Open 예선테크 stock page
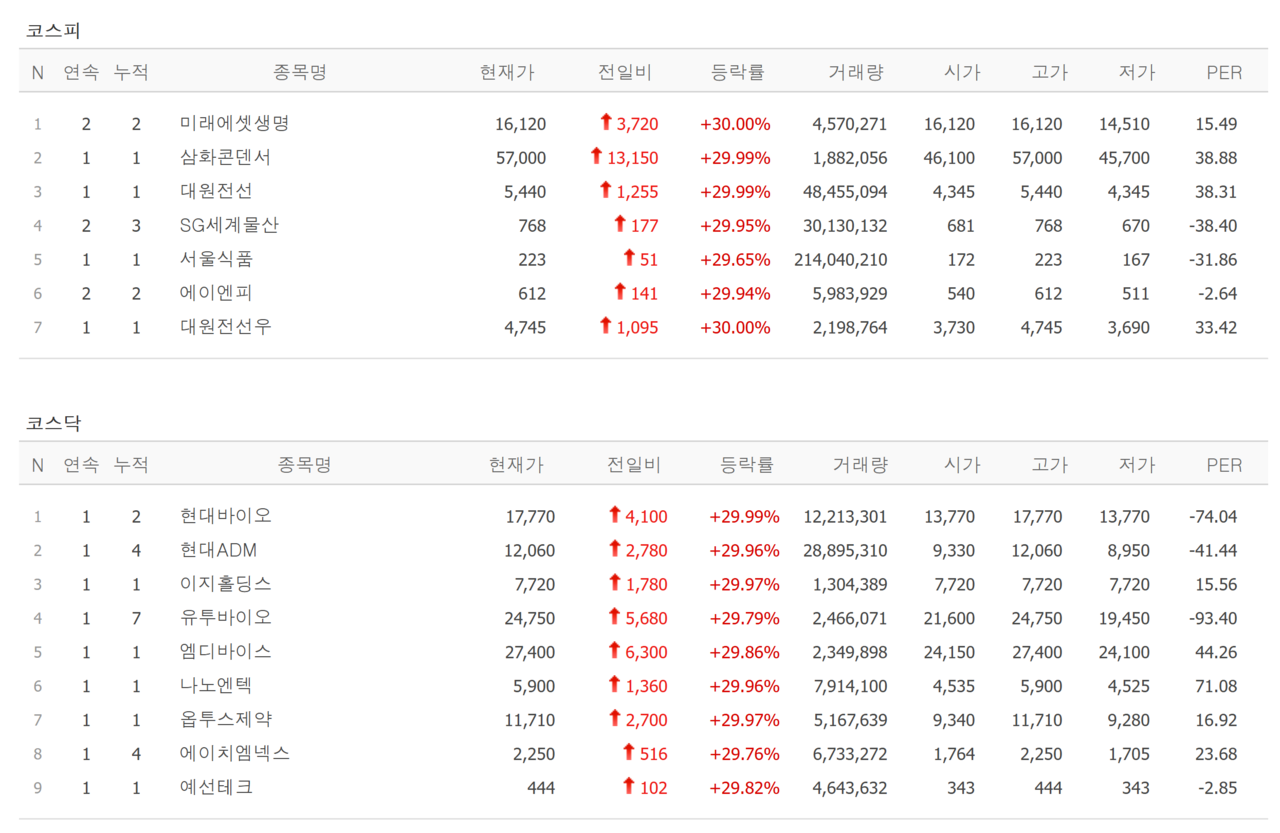Image resolution: width=1280 pixels, height=833 pixels. coord(216,789)
